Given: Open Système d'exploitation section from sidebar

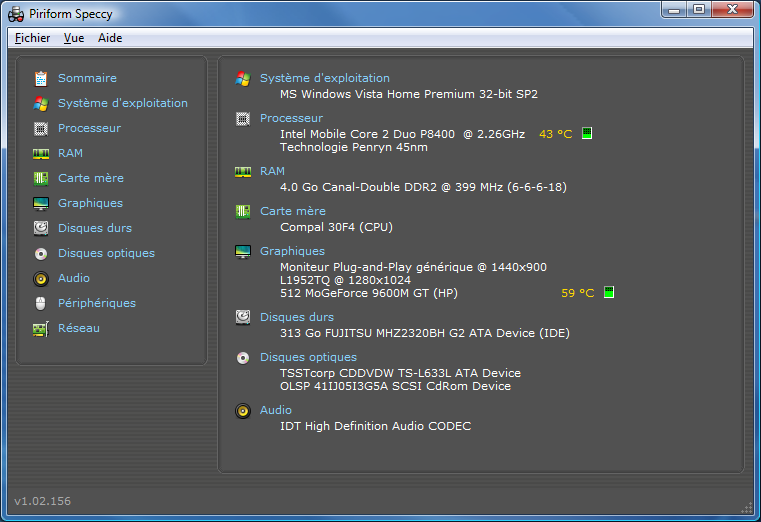Looking at the screenshot, I should coord(123,103).
